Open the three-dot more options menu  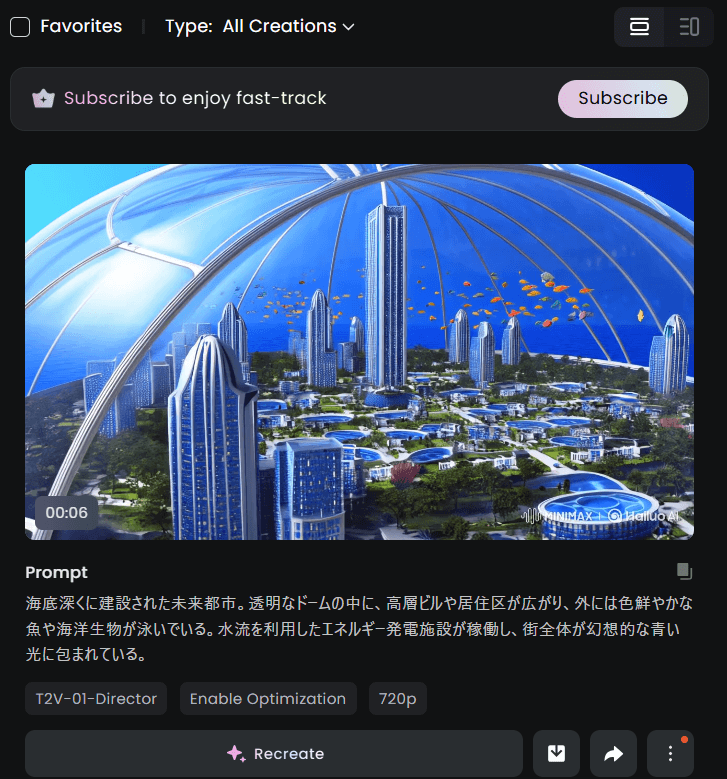670,754
